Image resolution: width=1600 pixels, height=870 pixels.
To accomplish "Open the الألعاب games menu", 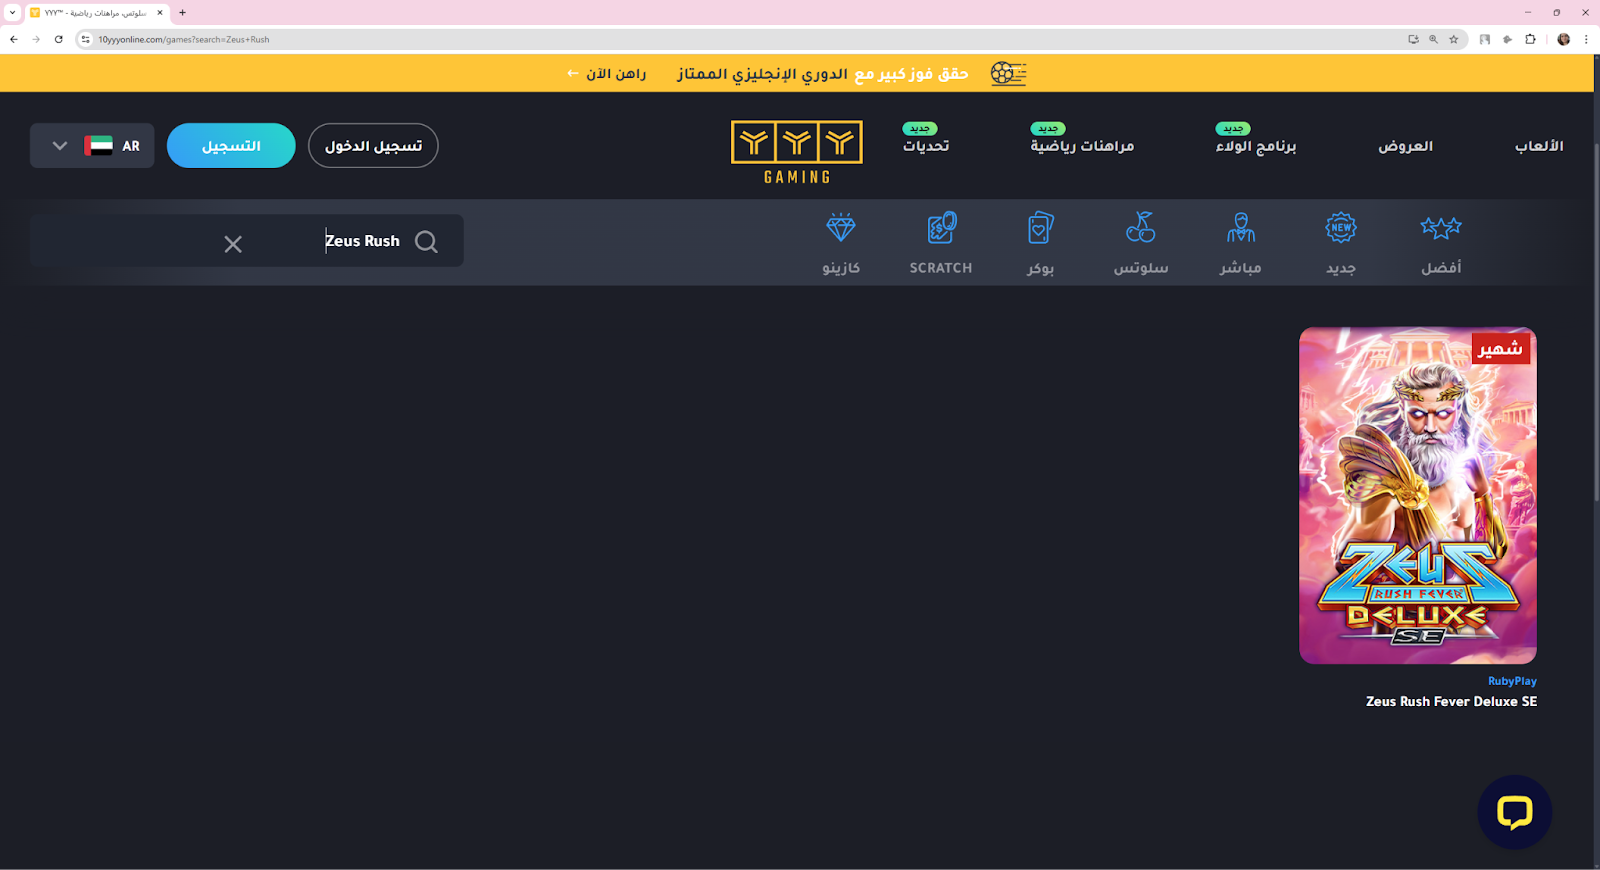I will coord(1539,146).
